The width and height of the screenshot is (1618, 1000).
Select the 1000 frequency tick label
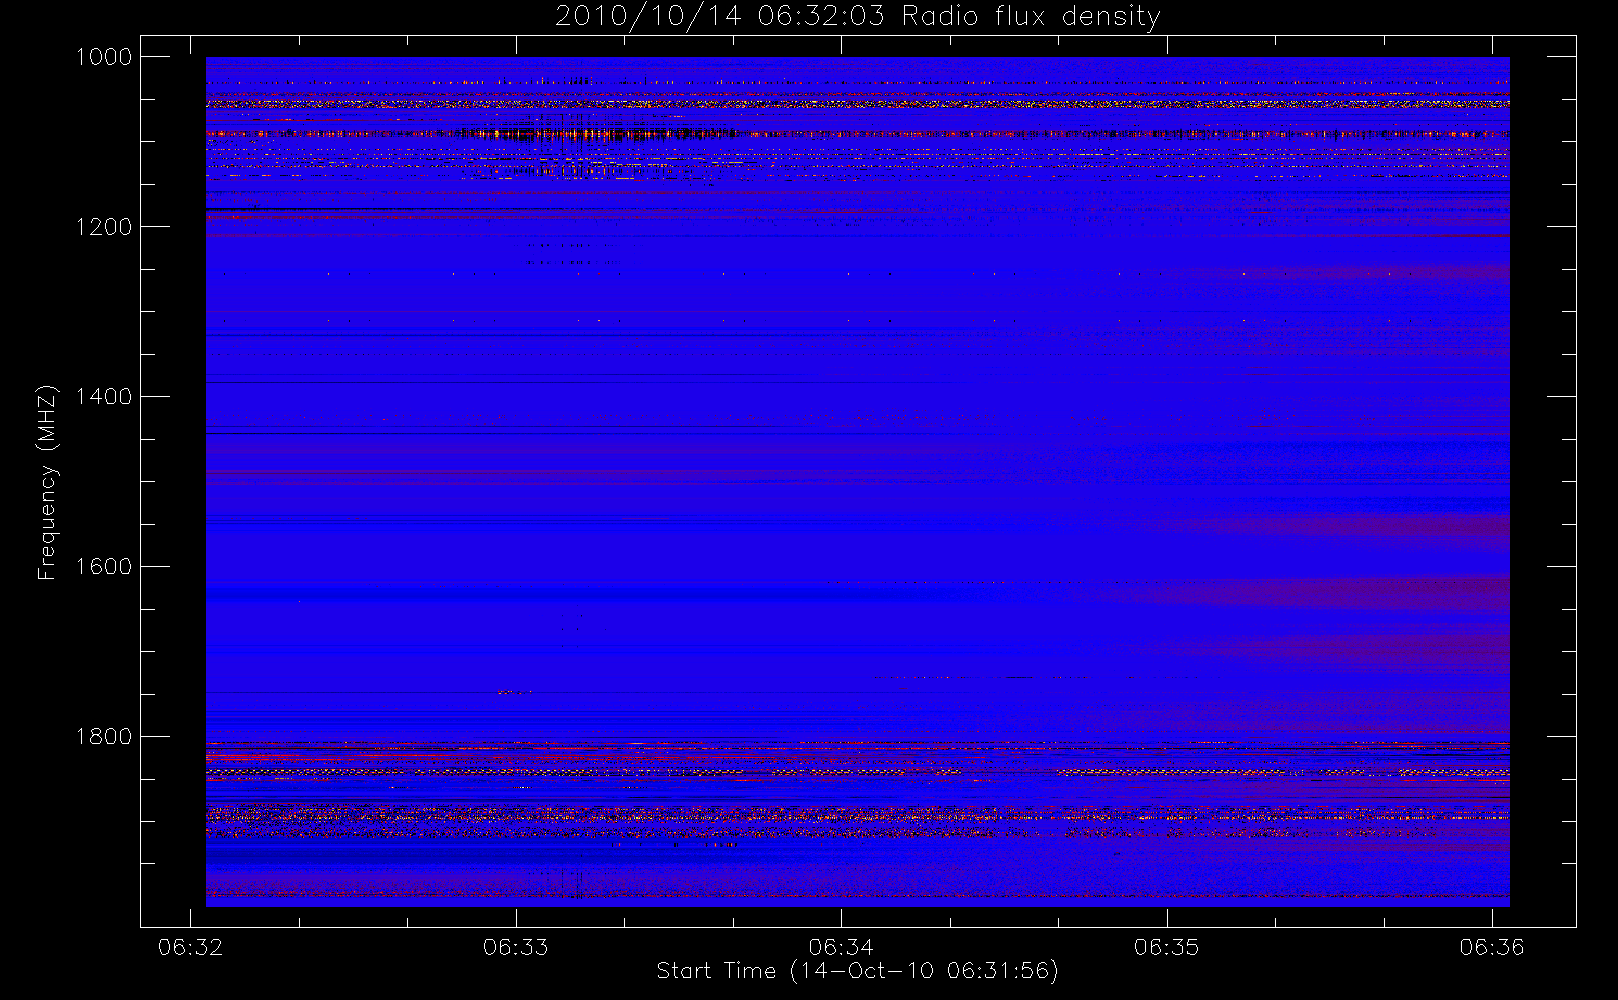pyautogui.click(x=104, y=57)
